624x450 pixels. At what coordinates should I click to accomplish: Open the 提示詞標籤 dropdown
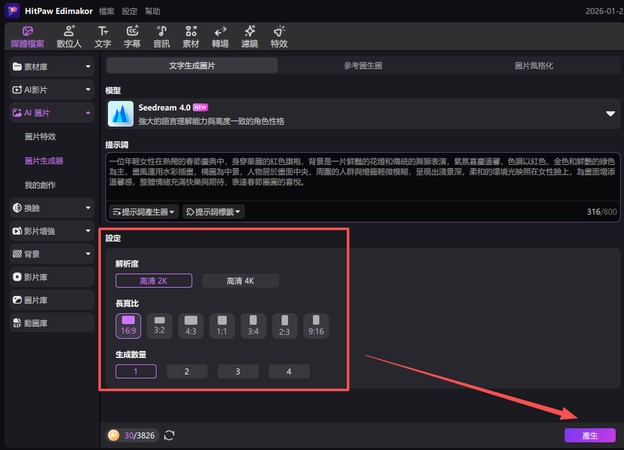click(214, 212)
